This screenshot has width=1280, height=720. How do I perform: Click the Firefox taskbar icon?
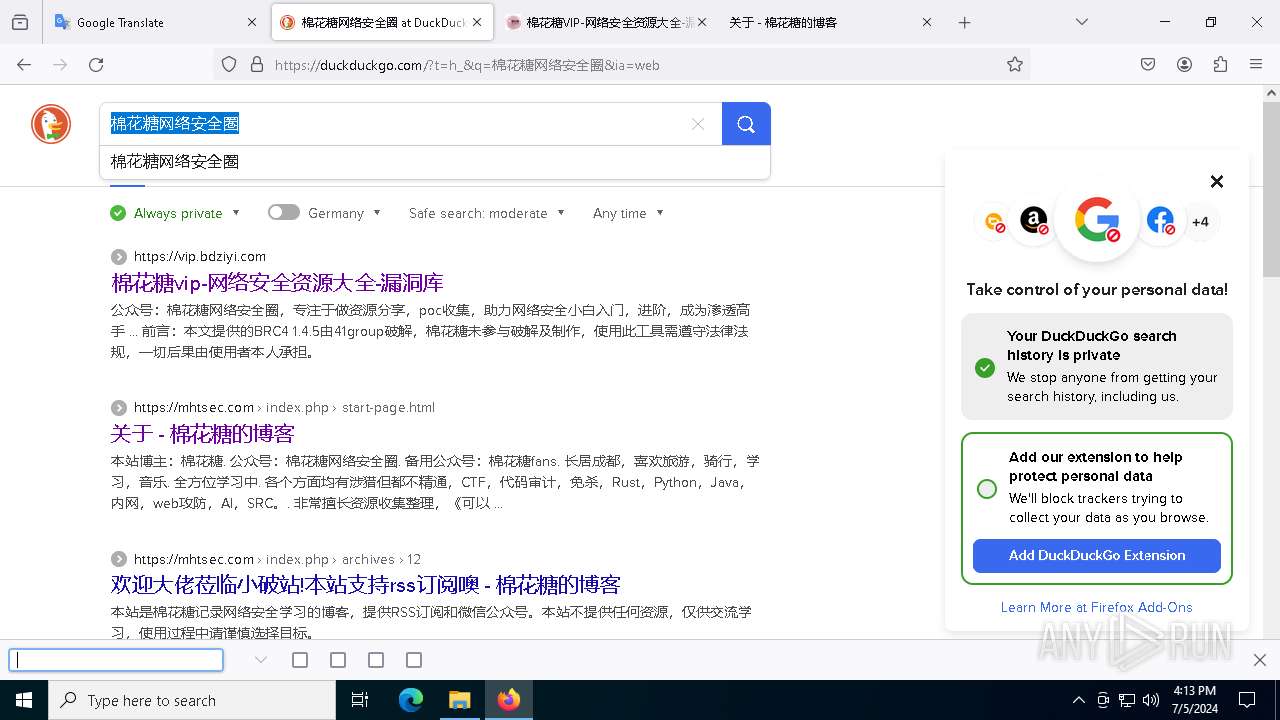click(x=509, y=700)
